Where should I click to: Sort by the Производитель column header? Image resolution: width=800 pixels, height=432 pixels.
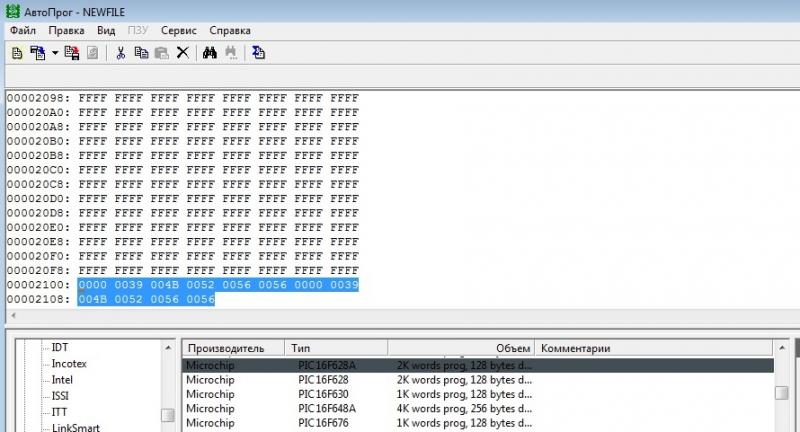point(225,348)
